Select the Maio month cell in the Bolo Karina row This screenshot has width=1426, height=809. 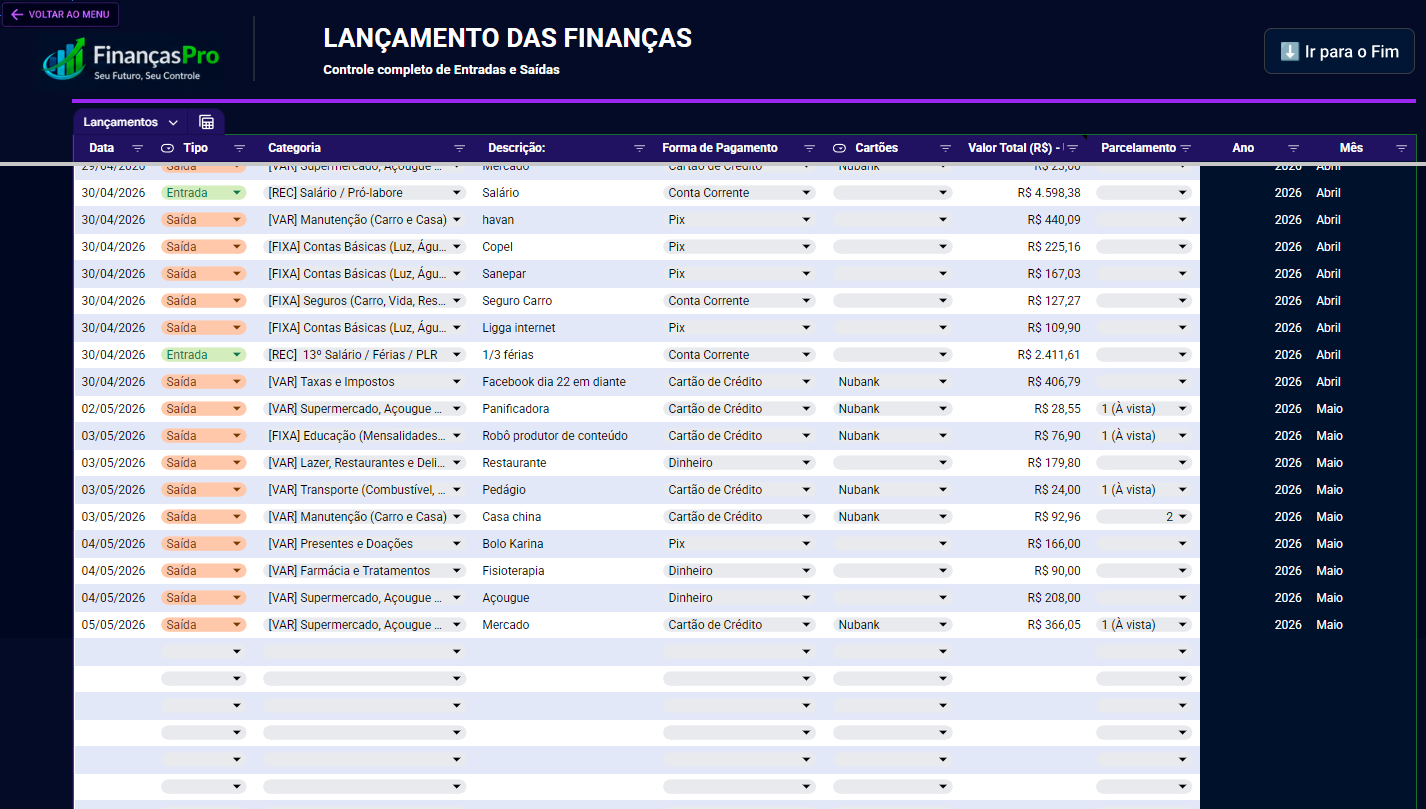pos(1329,544)
